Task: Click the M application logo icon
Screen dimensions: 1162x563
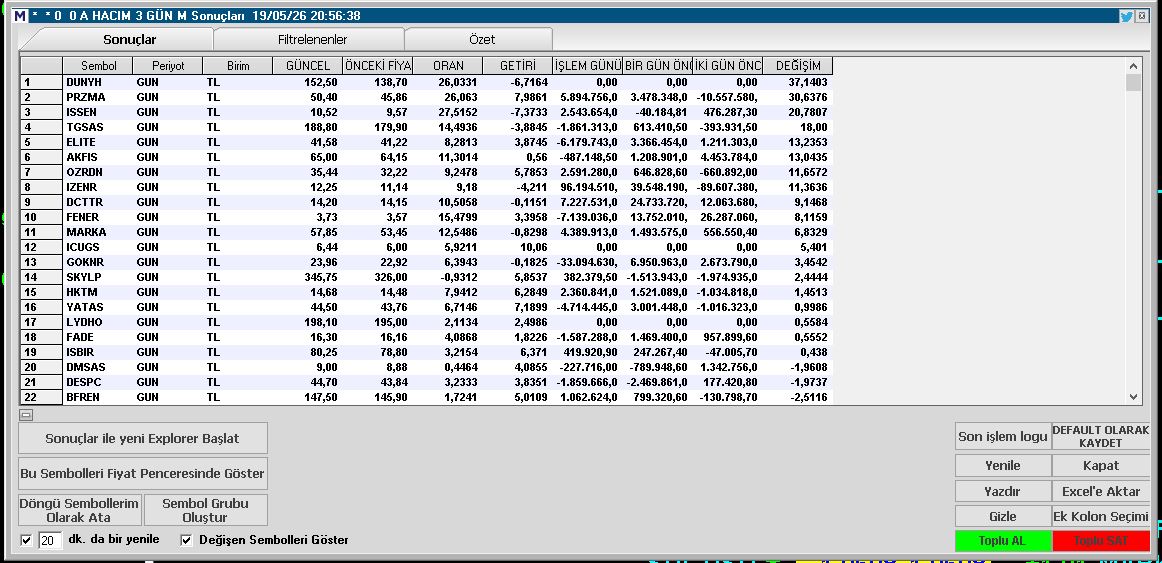Action: (21, 16)
